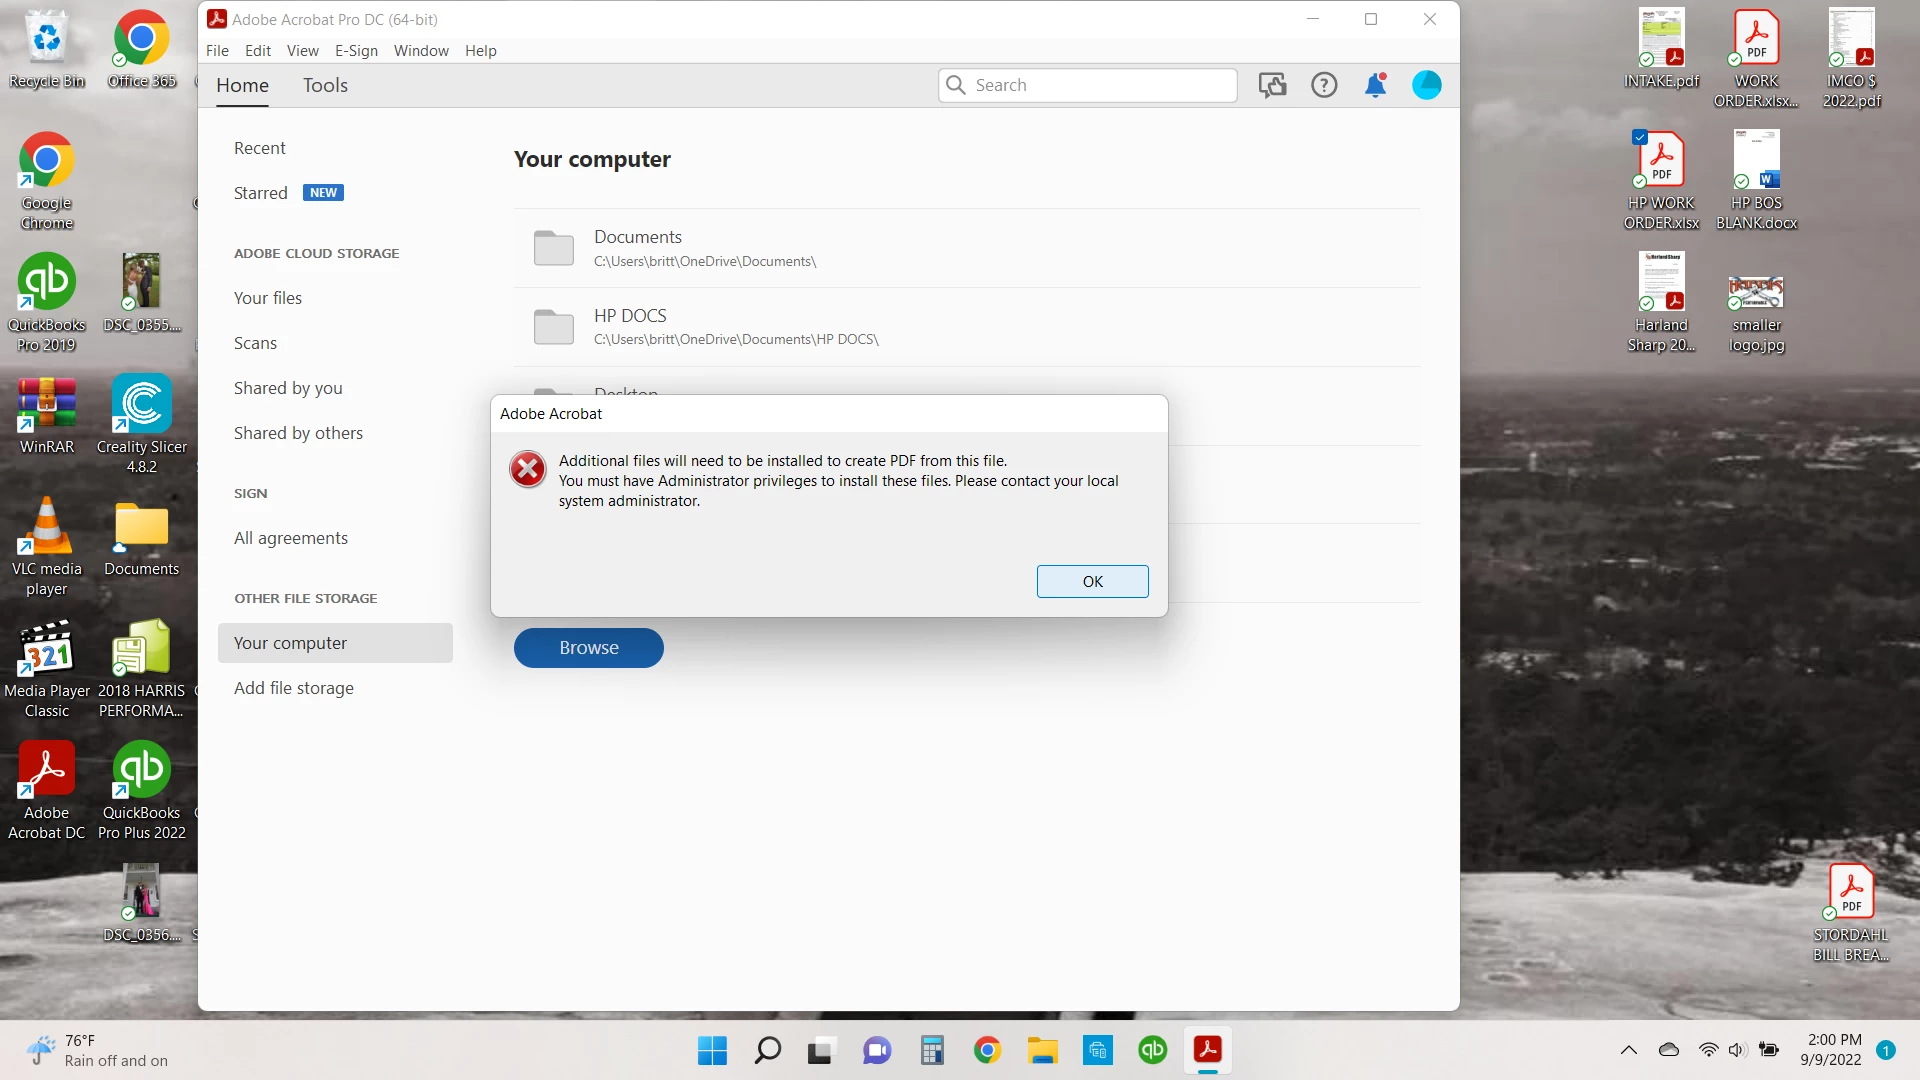Click the blue Browse button
This screenshot has width=1920, height=1080.
tap(588, 648)
